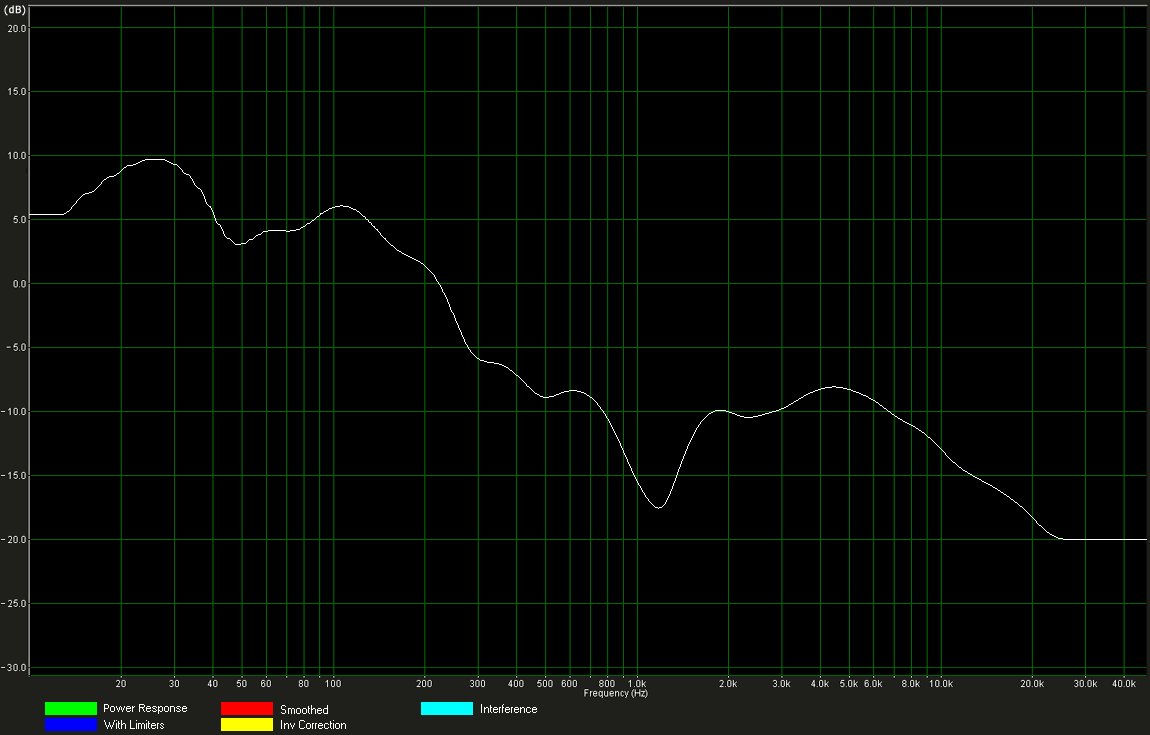Image resolution: width=1150 pixels, height=735 pixels.
Task: Click the -10.0 dB axis value
Action: point(15,412)
